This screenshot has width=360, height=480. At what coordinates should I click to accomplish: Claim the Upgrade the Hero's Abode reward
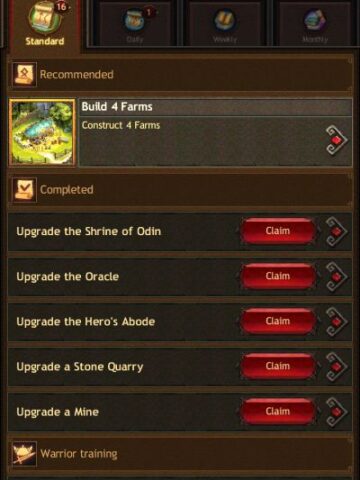point(278,321)
